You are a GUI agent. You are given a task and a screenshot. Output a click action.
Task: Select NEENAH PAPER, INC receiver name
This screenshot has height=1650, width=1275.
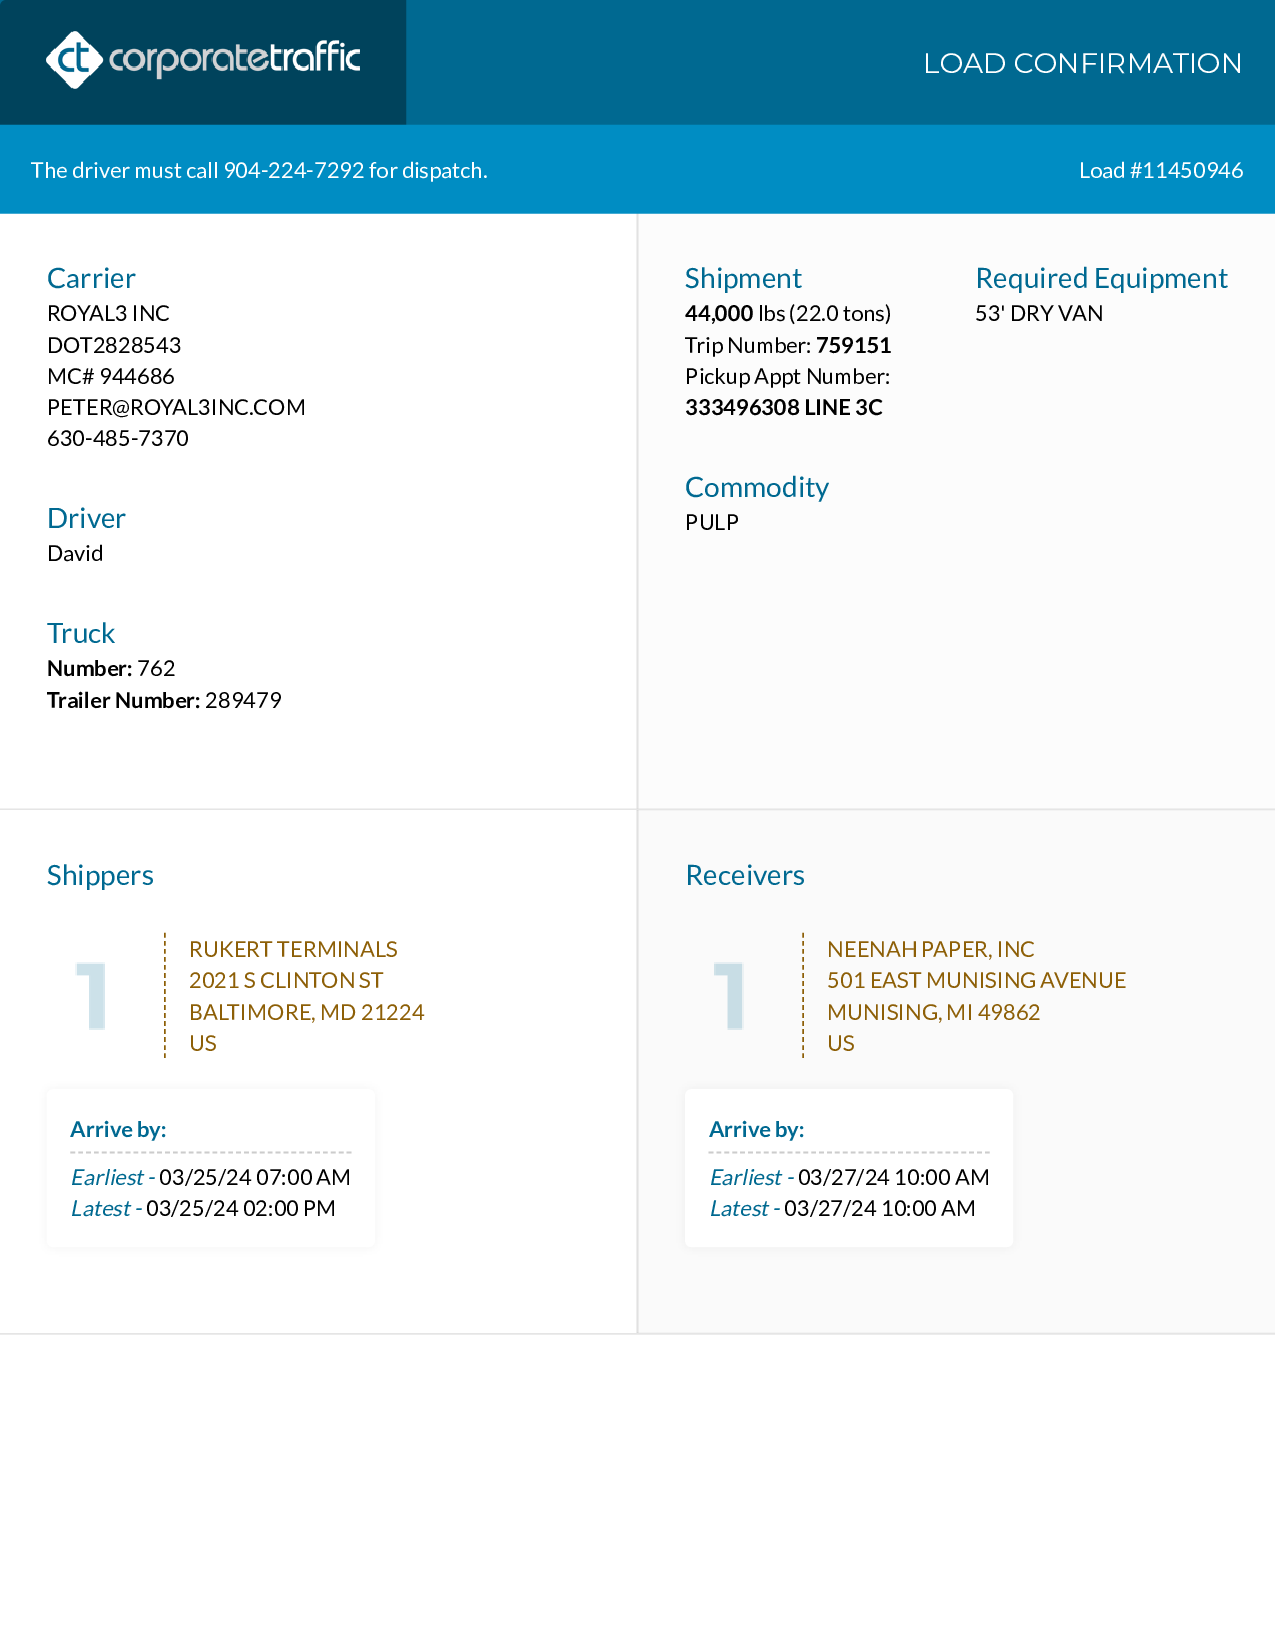coord(931,949)
